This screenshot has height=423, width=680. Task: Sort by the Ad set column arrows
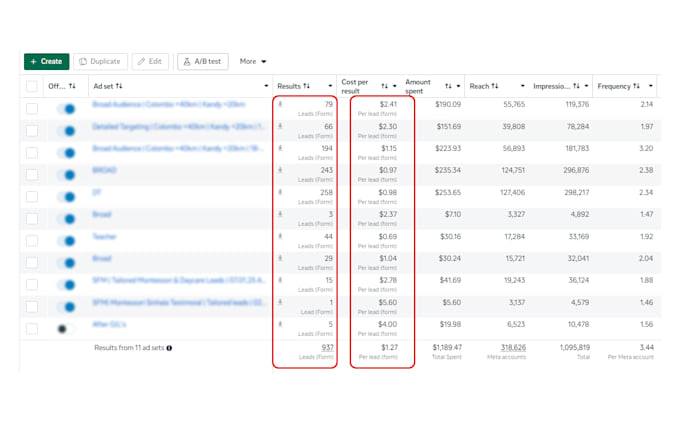point(119,86)
